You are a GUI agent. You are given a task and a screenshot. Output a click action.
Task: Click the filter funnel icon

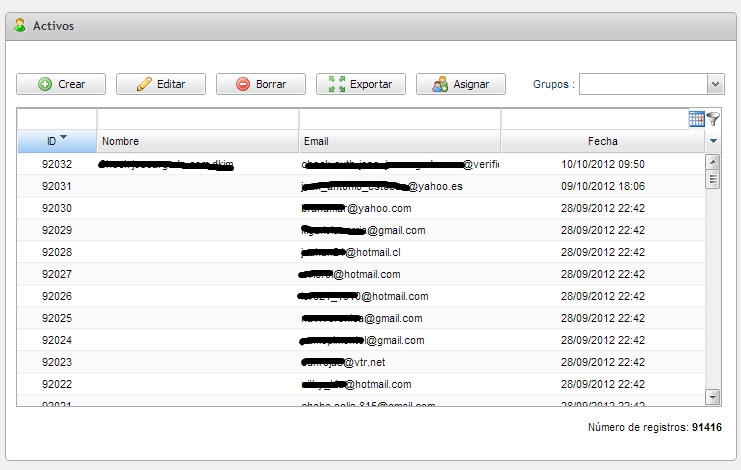coord(713,119)
